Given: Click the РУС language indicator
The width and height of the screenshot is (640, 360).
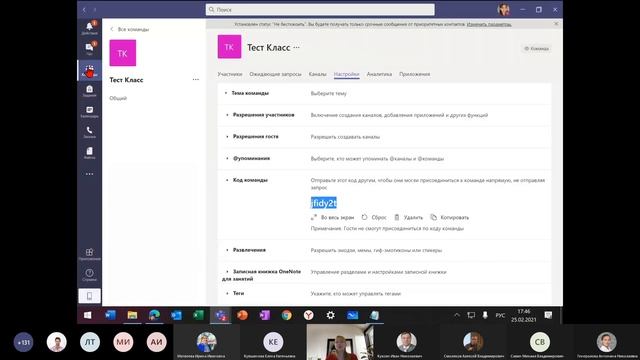Looking at the screenshot, I should click(x=500, y=315).
